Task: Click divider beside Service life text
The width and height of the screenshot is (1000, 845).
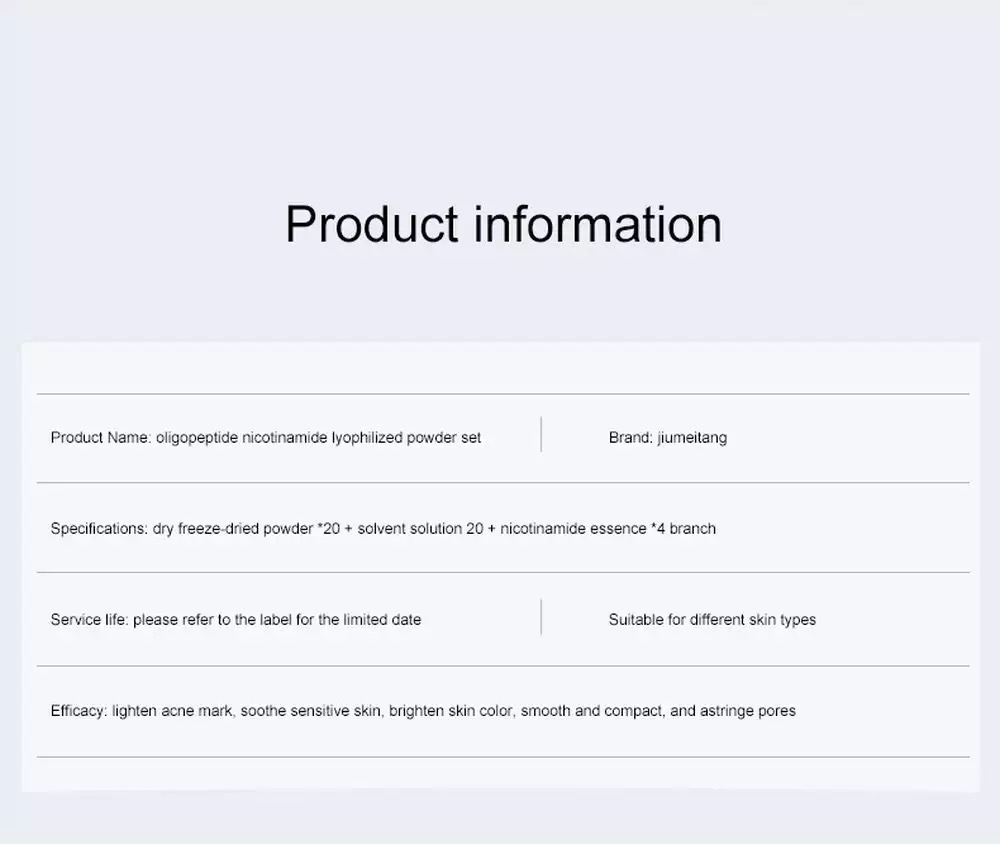Action: [541, 617]
